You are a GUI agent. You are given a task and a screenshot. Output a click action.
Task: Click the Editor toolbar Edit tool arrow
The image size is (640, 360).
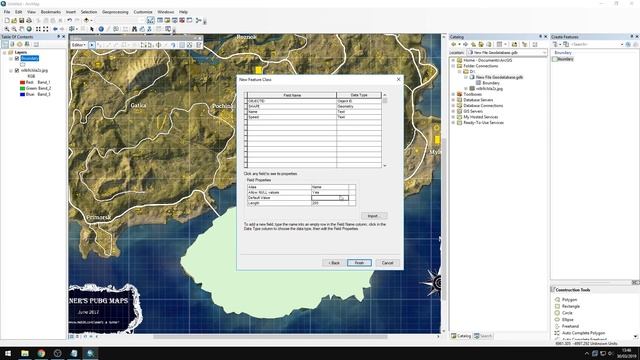click(92, 45)
